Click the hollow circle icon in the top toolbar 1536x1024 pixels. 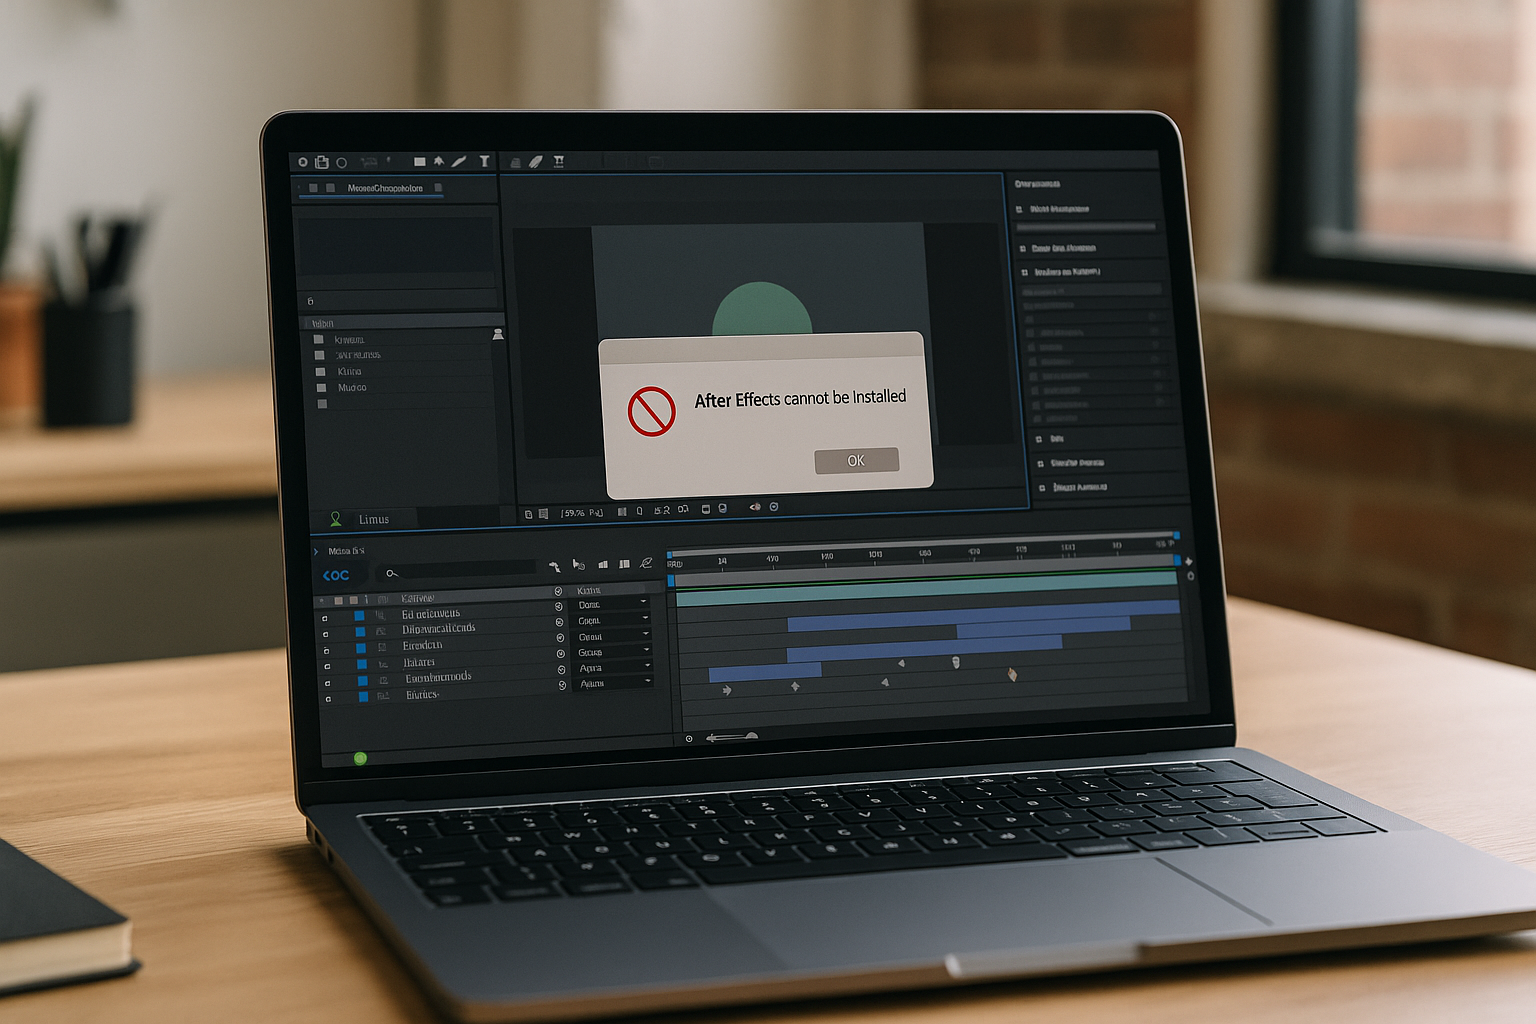point(341,162)
